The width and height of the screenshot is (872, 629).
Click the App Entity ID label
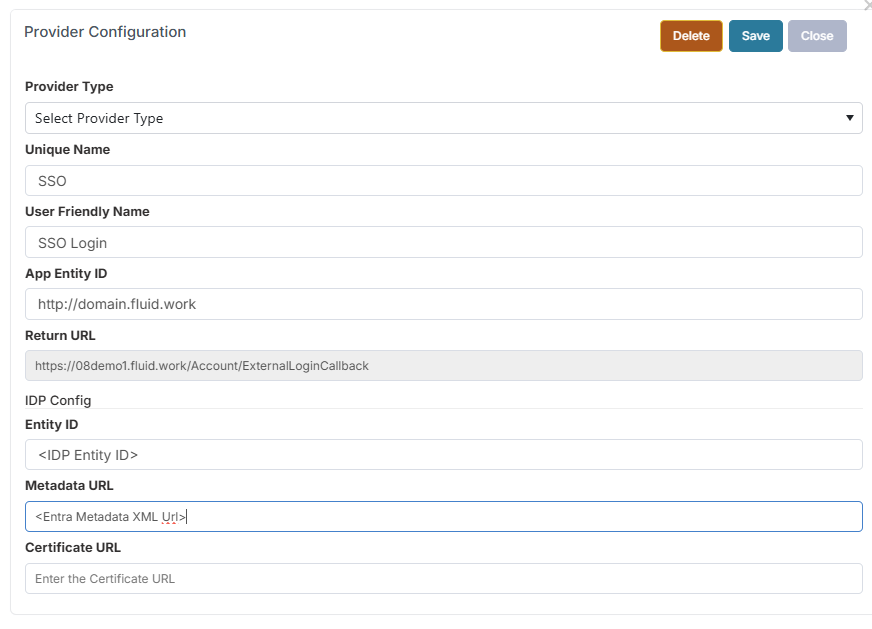pyautogui.click(x=66, y=274)
